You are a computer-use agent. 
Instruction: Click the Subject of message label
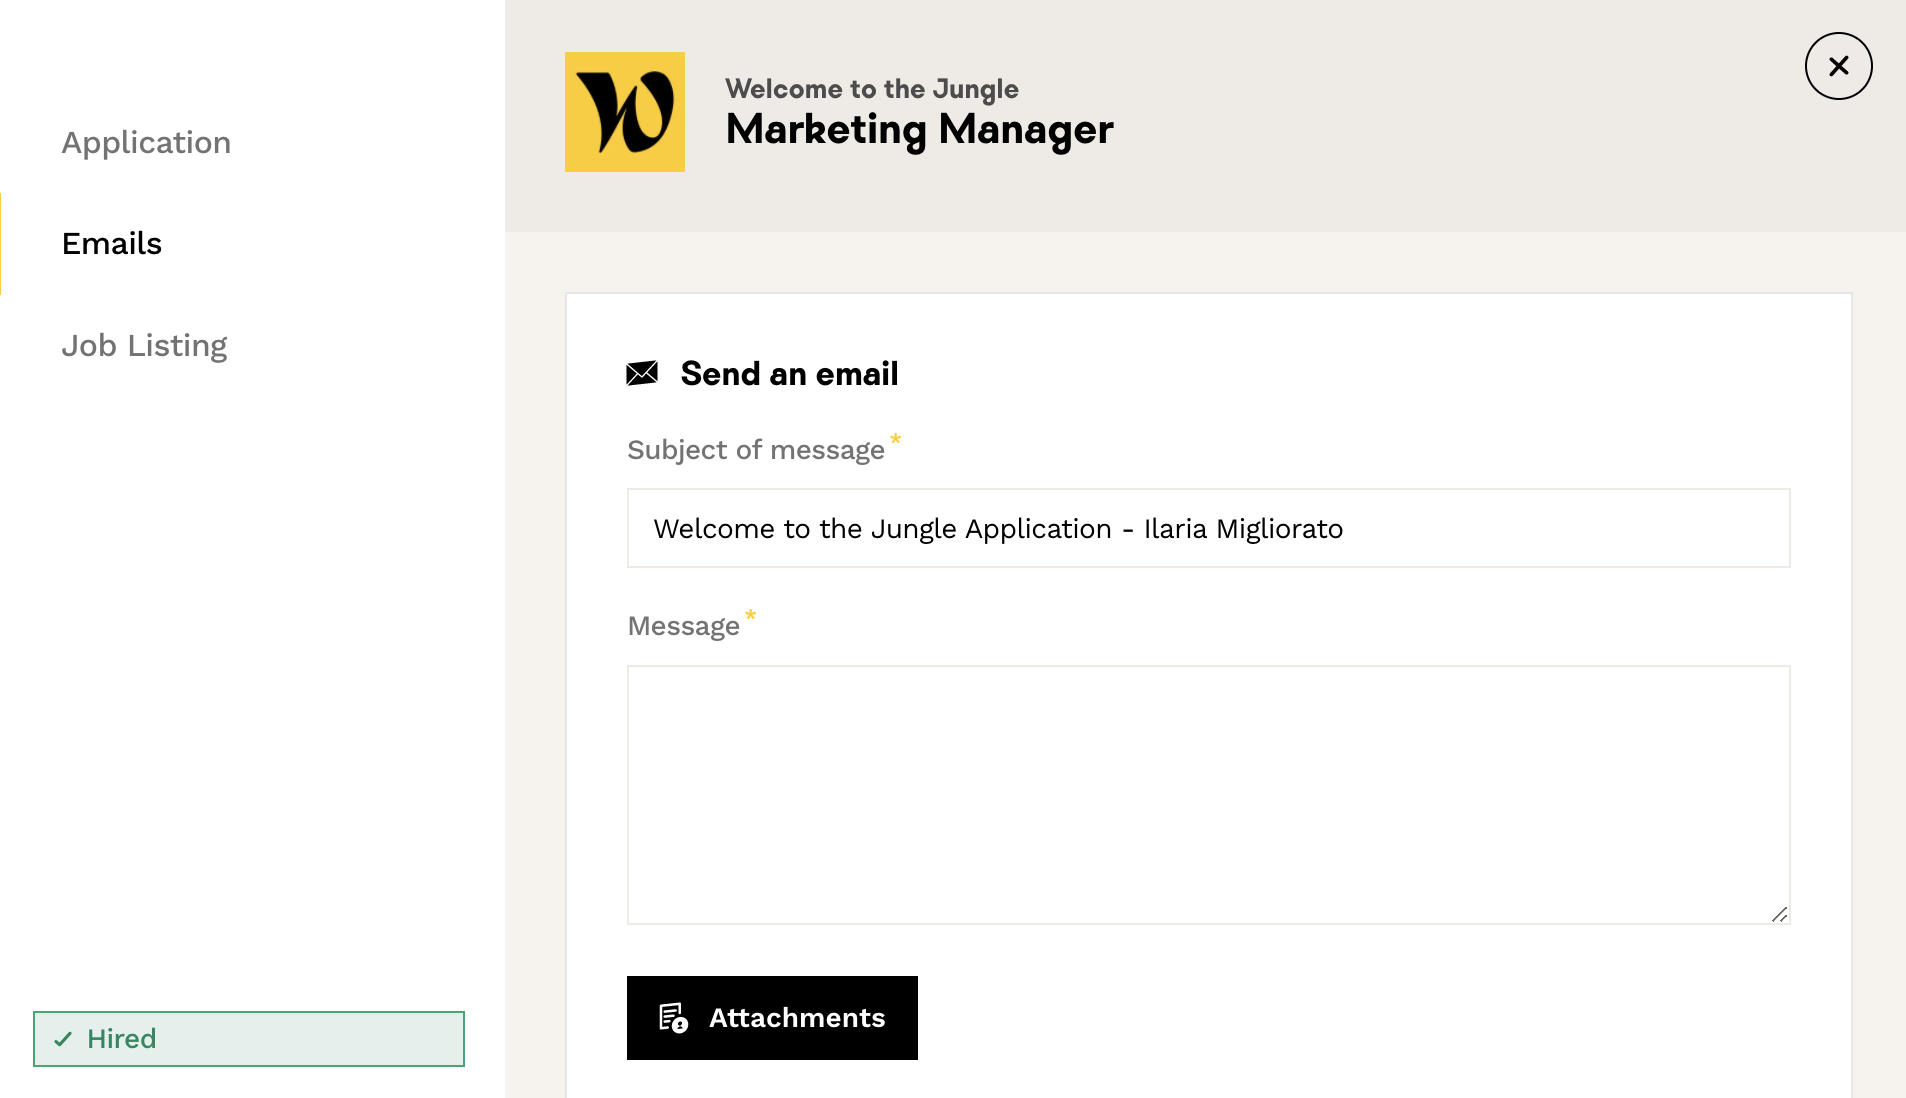(x=755, y=450)
